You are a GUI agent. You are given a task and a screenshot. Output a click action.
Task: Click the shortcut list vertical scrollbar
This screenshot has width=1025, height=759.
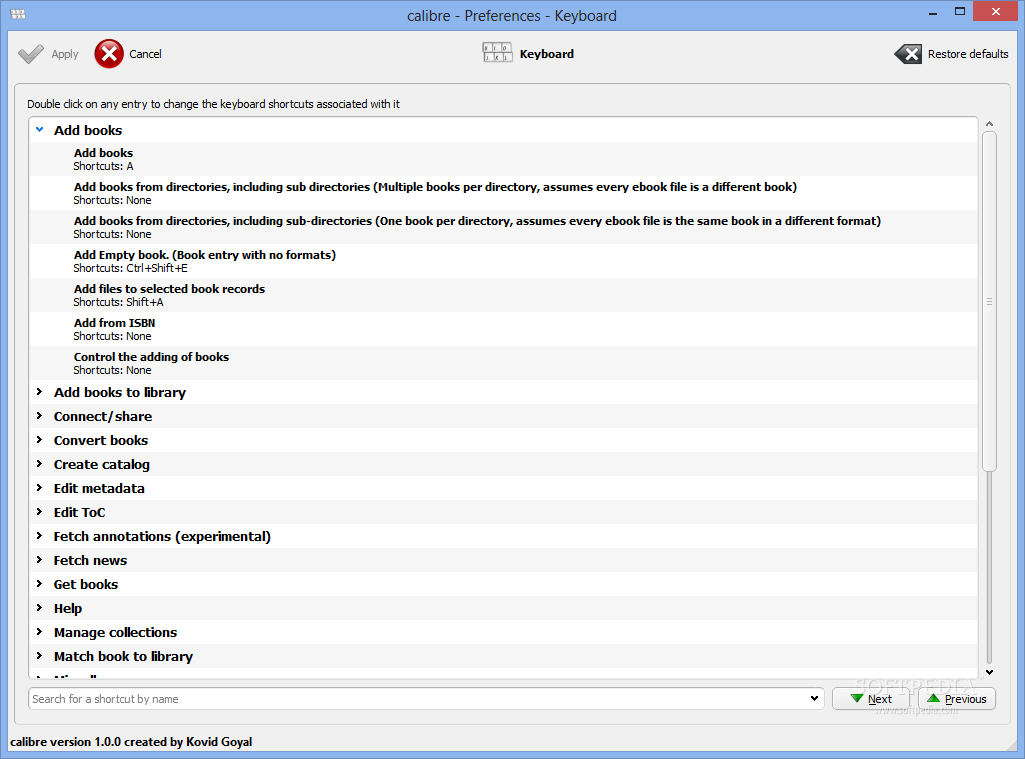(989, 300)
